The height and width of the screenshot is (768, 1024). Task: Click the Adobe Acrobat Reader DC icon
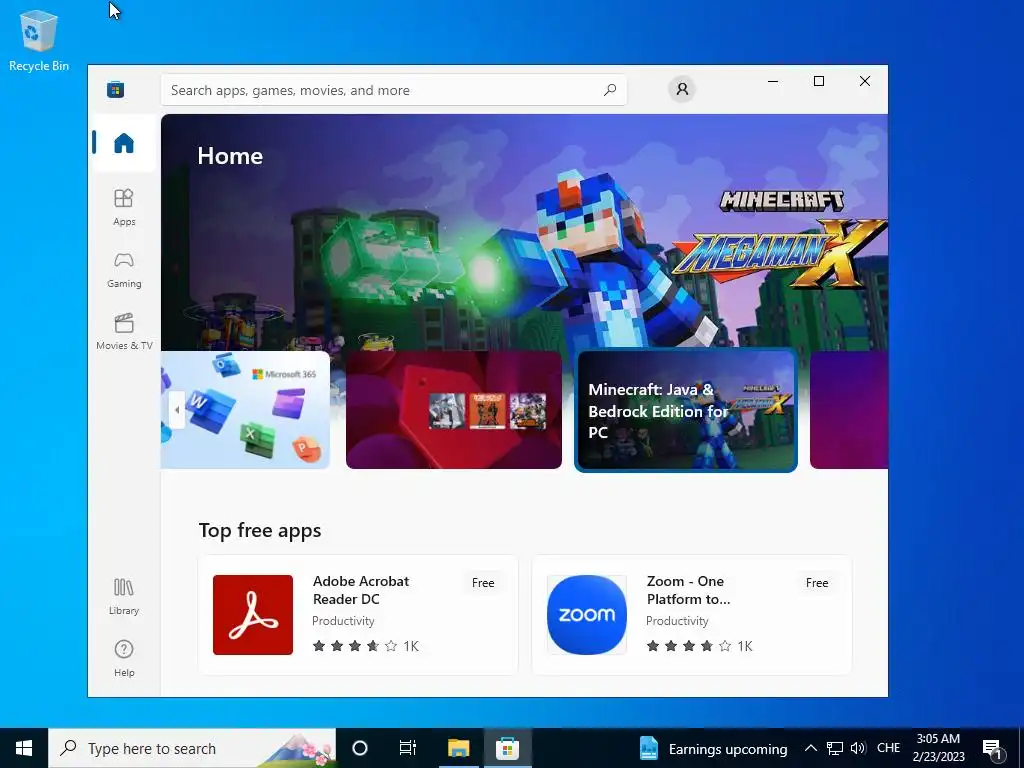pos(253,615)
